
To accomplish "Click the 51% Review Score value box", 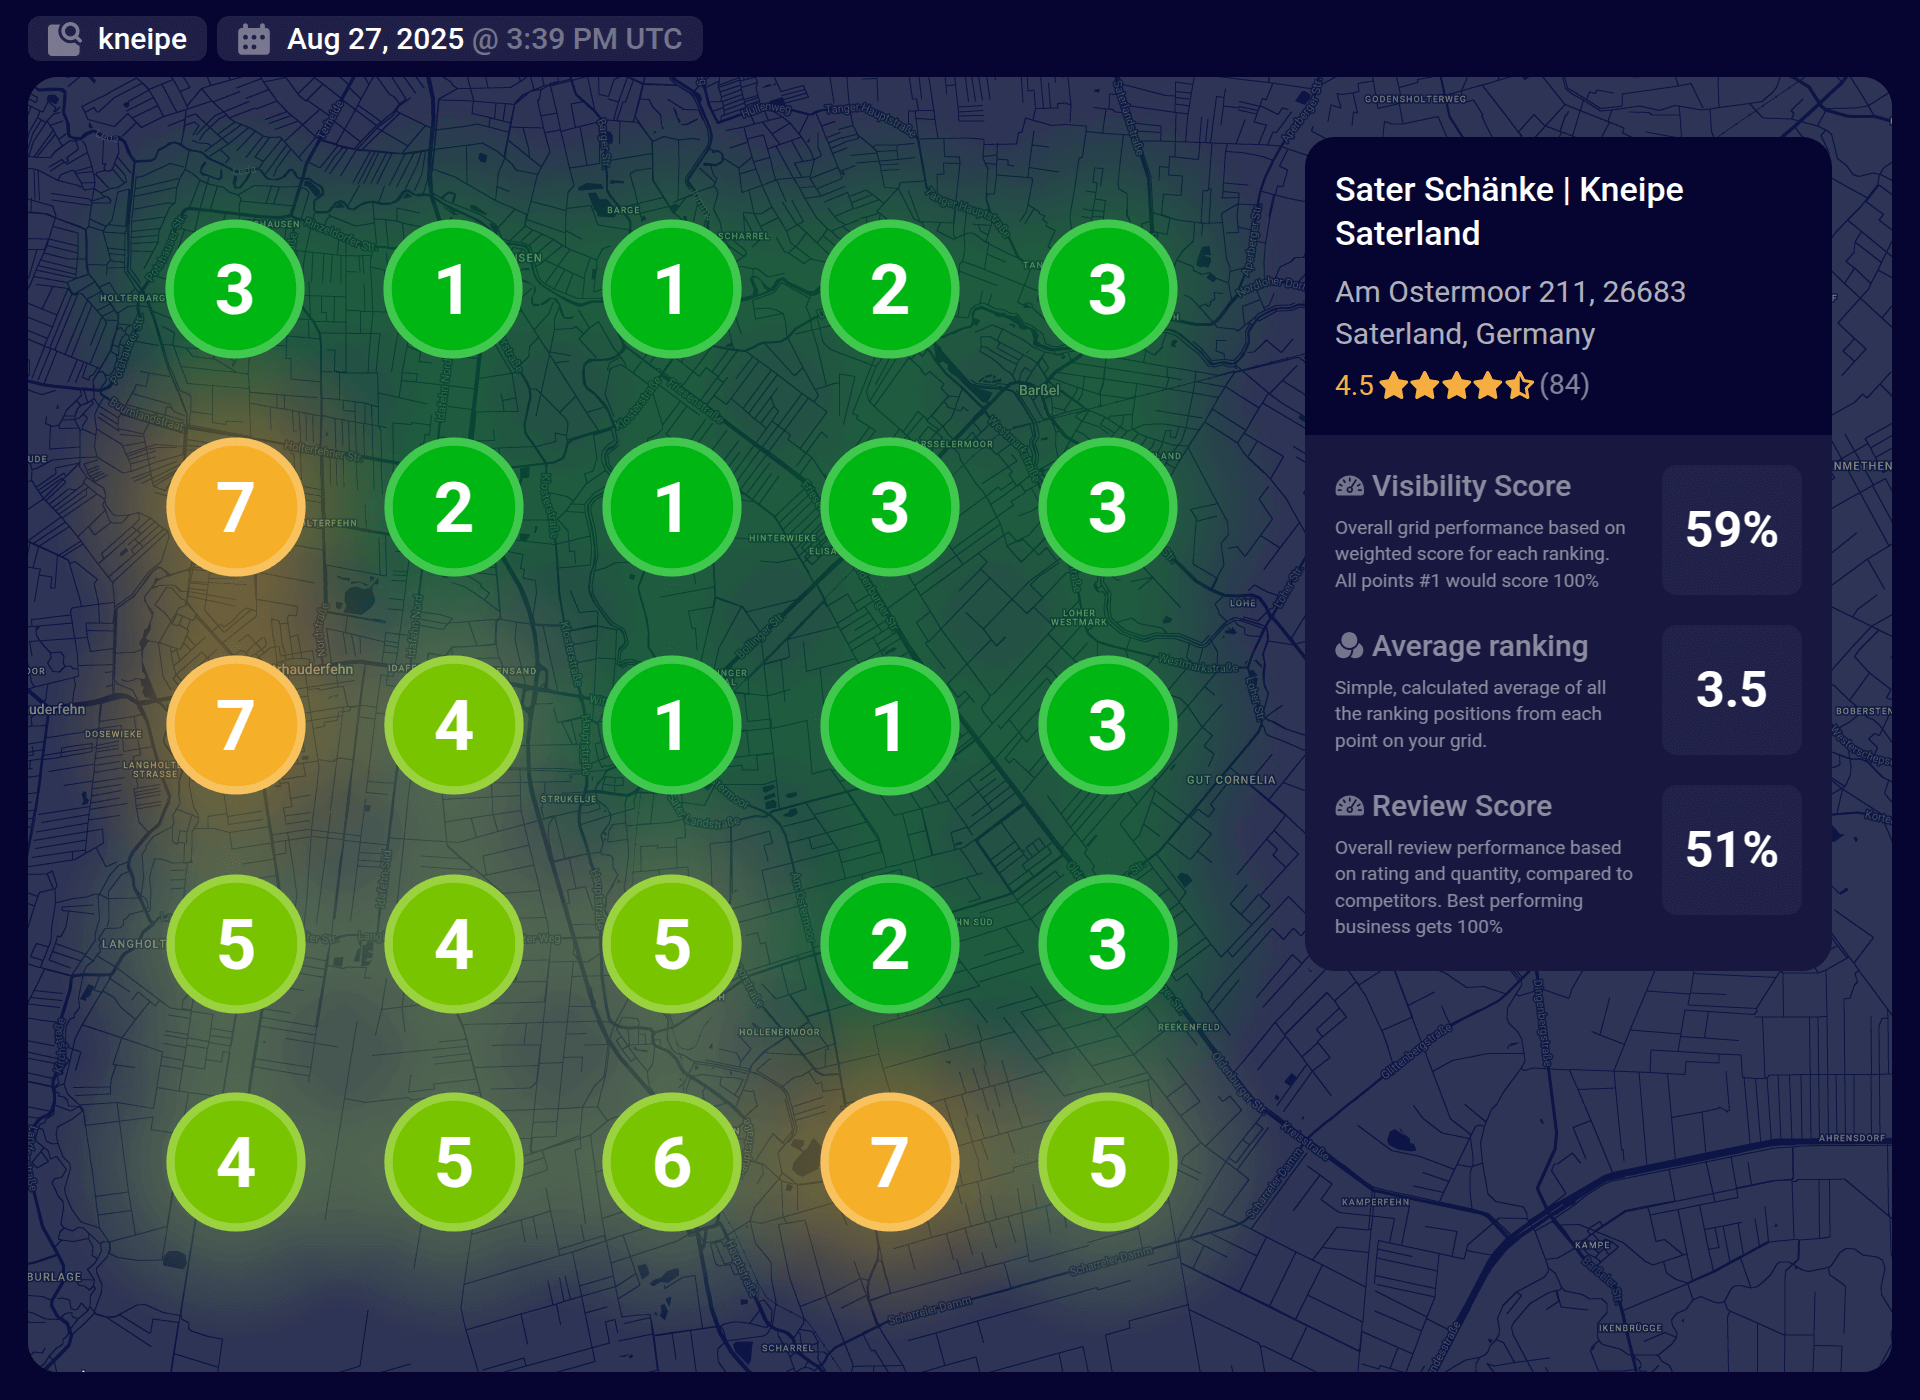I will pos(1731,851).
